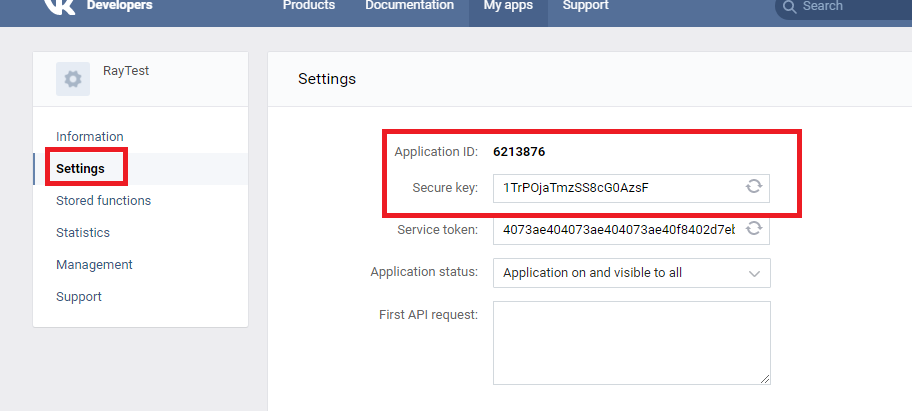Open the Support top menu item
The width and height of the screenshot is (912, 411).
point(586,5)
